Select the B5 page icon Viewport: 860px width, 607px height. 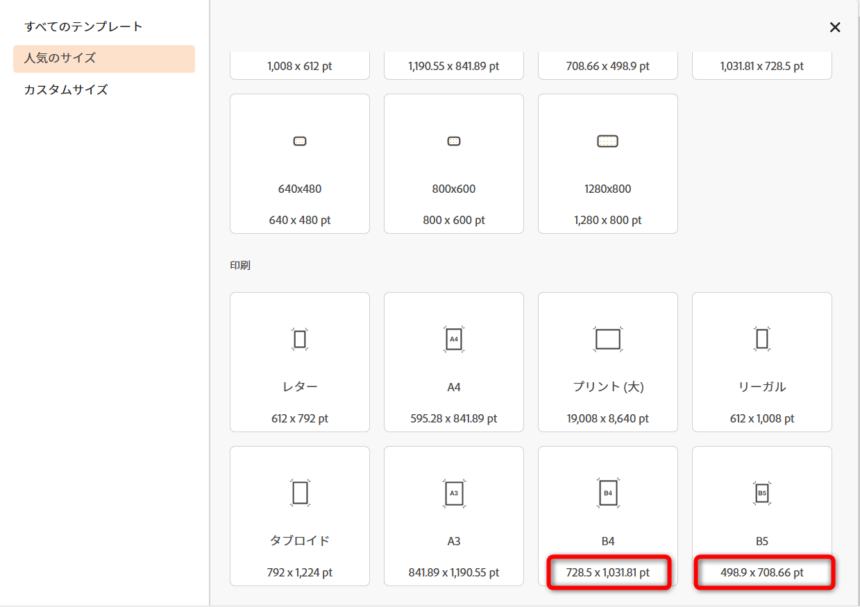tap(761, 493)
